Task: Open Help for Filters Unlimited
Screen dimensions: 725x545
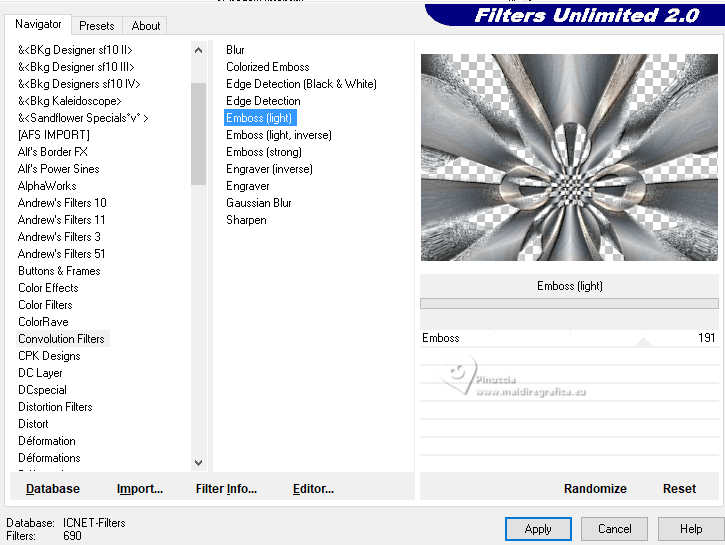Action: (691, 529)
